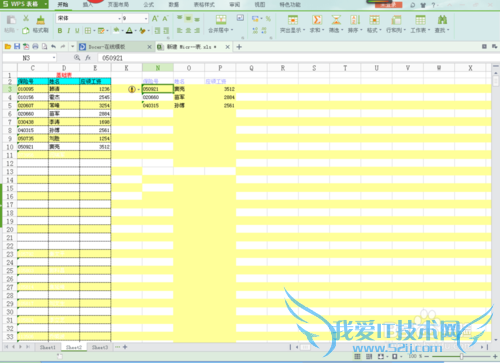
Task: Click the WPS 表格 application menu button
Action: [24, 4]
